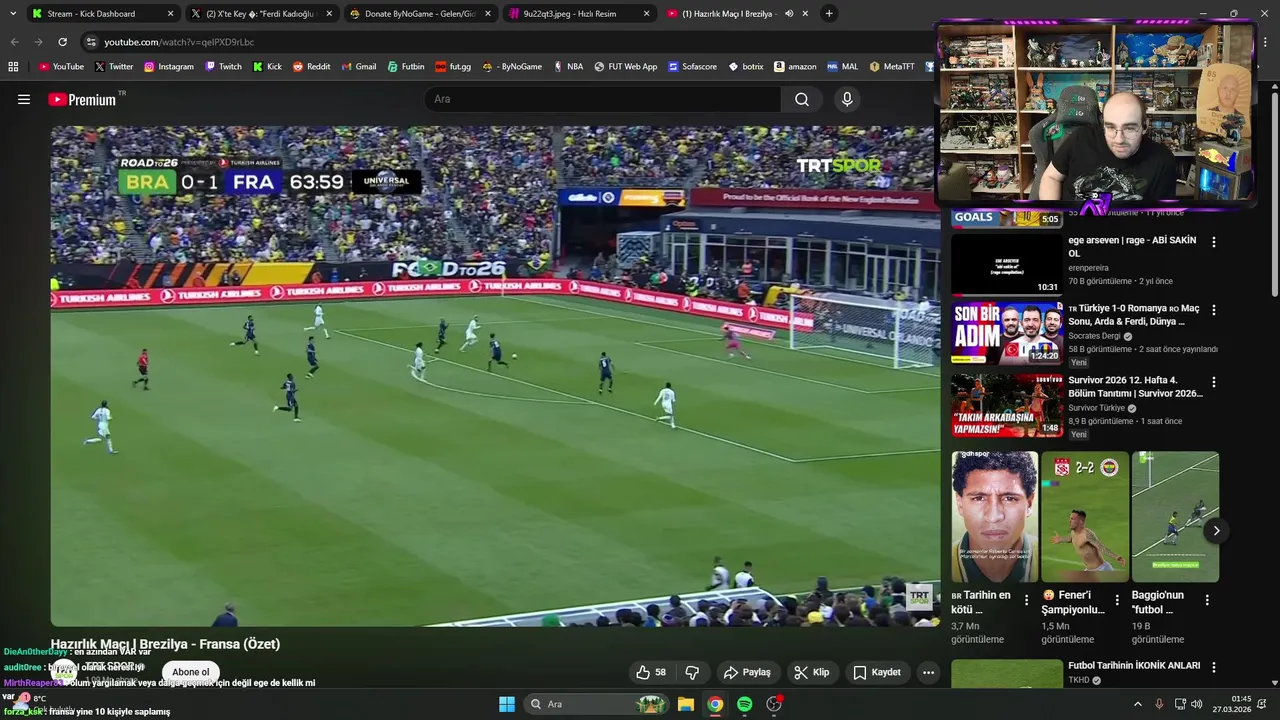
Task: Click the Survivor Türkiye channel name
Action: click(x=1097, y=408)
